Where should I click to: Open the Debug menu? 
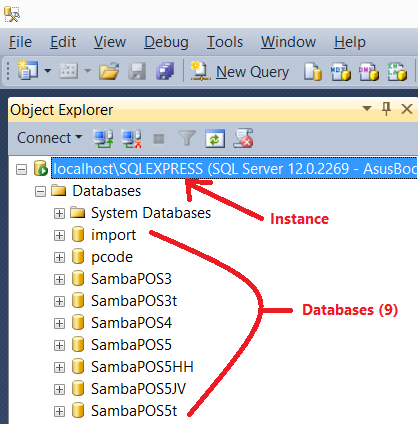coord(166,42)
